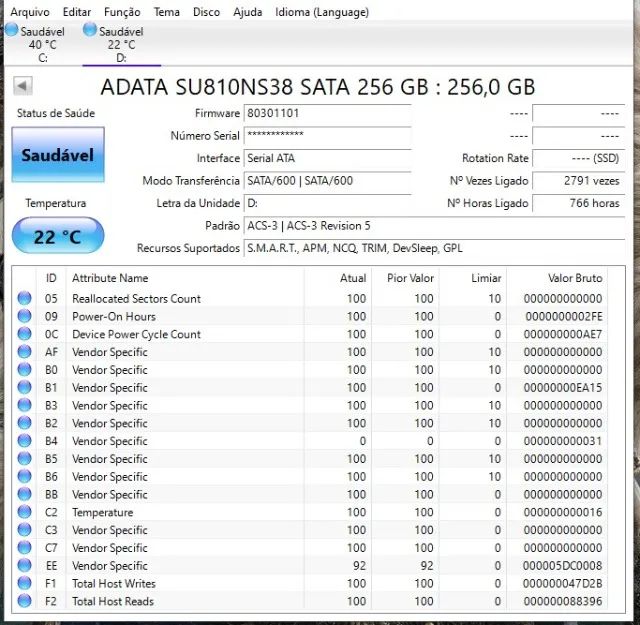
Task: Click raw value 000000047D2B
Action: (x=563, y=583)
